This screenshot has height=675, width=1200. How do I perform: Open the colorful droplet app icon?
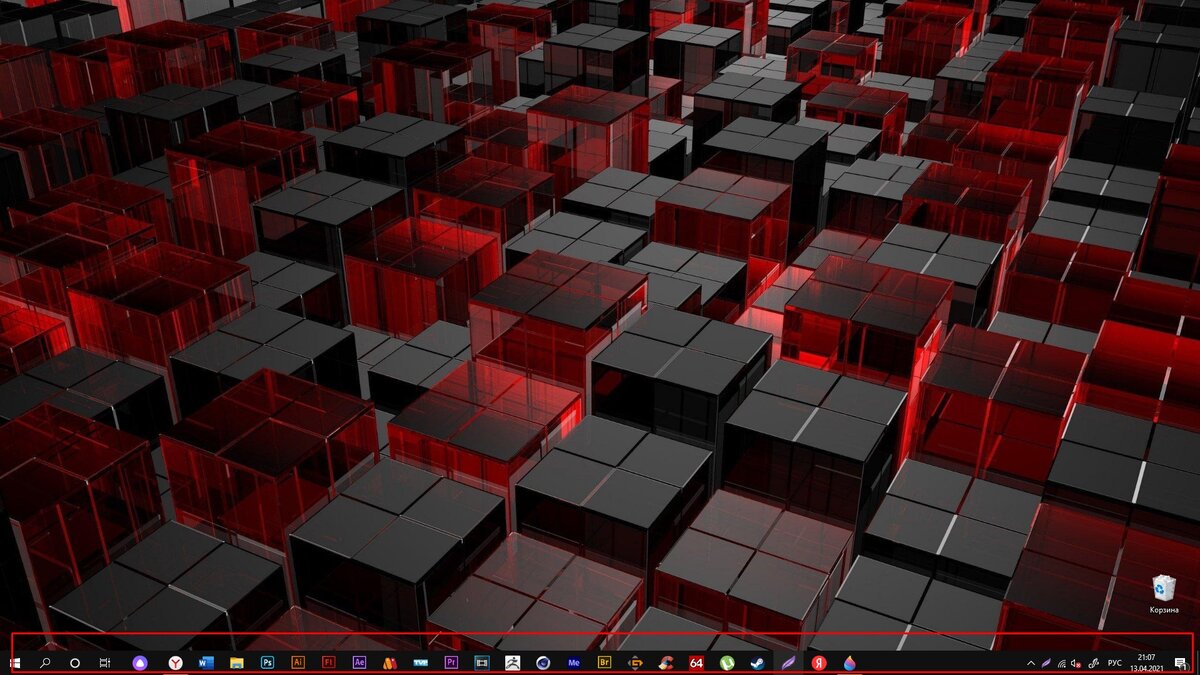click(849, 663)
